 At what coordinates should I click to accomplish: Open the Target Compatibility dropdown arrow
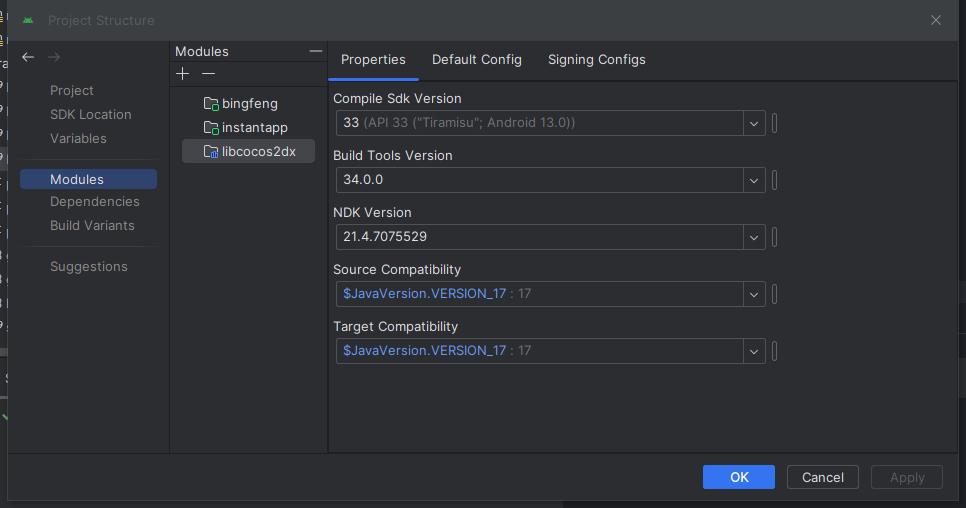(754, 351)
